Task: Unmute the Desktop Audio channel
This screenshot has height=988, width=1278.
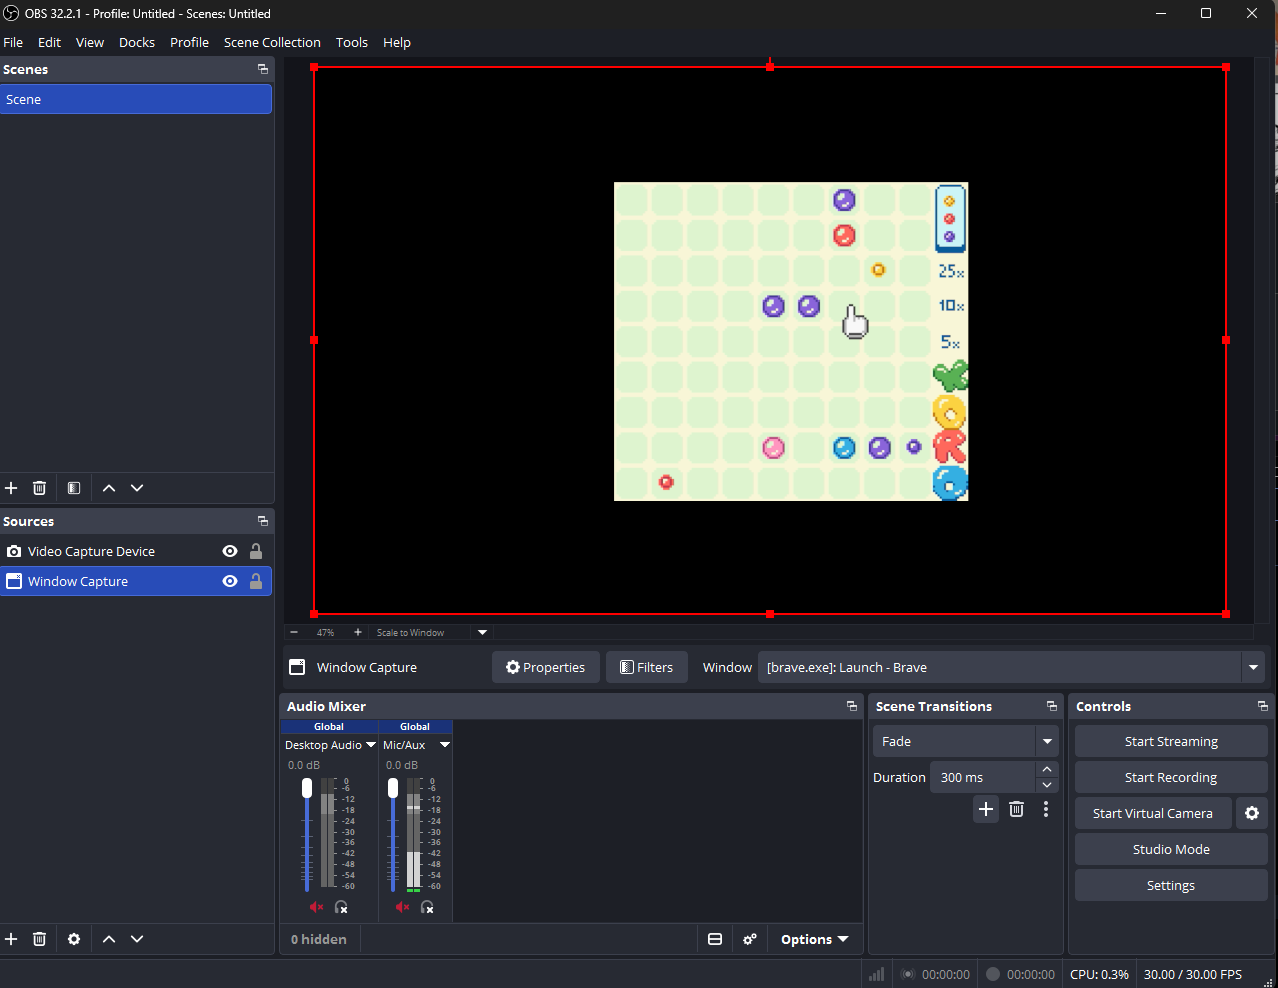Action: coord(316,907)
